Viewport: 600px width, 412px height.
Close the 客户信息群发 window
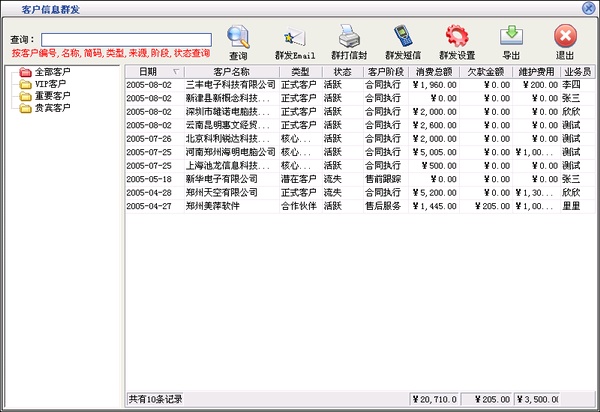(x=590, y=7)
